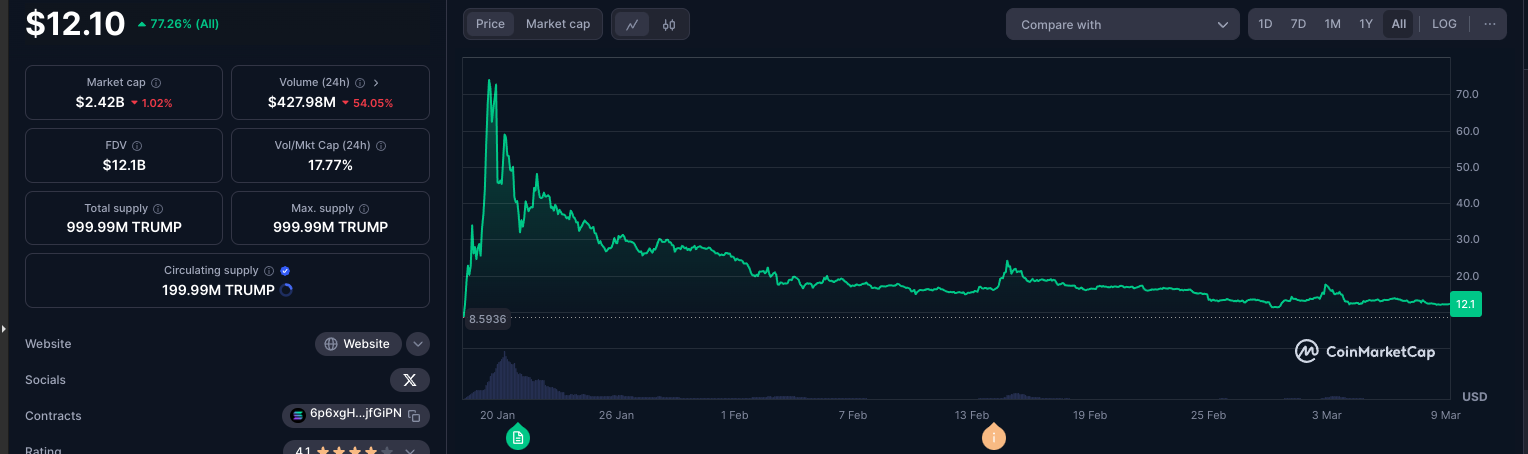The width and height of the screenshot is (1528, 454).
Task: Click the green news marker under 20 Jan
Action: coord(517,437)
